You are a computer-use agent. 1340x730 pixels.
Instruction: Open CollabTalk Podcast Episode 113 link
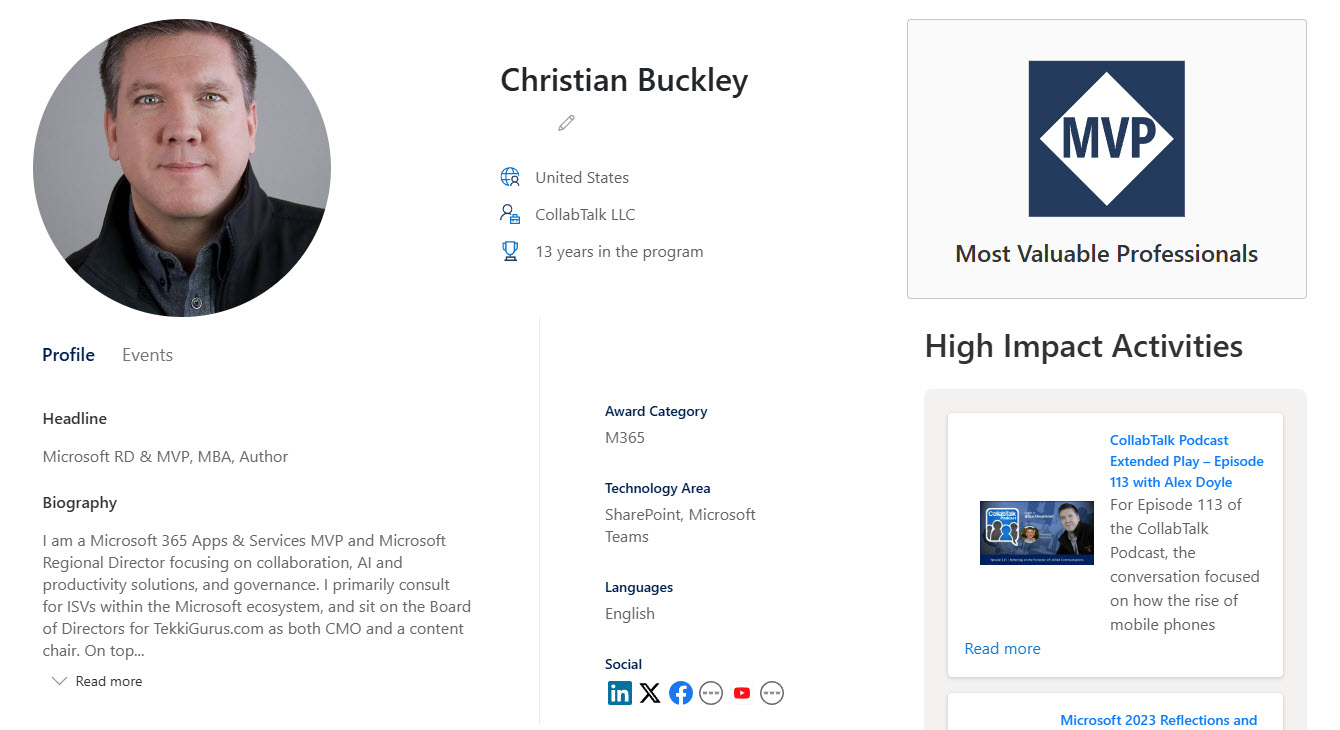click(1186, 460)
